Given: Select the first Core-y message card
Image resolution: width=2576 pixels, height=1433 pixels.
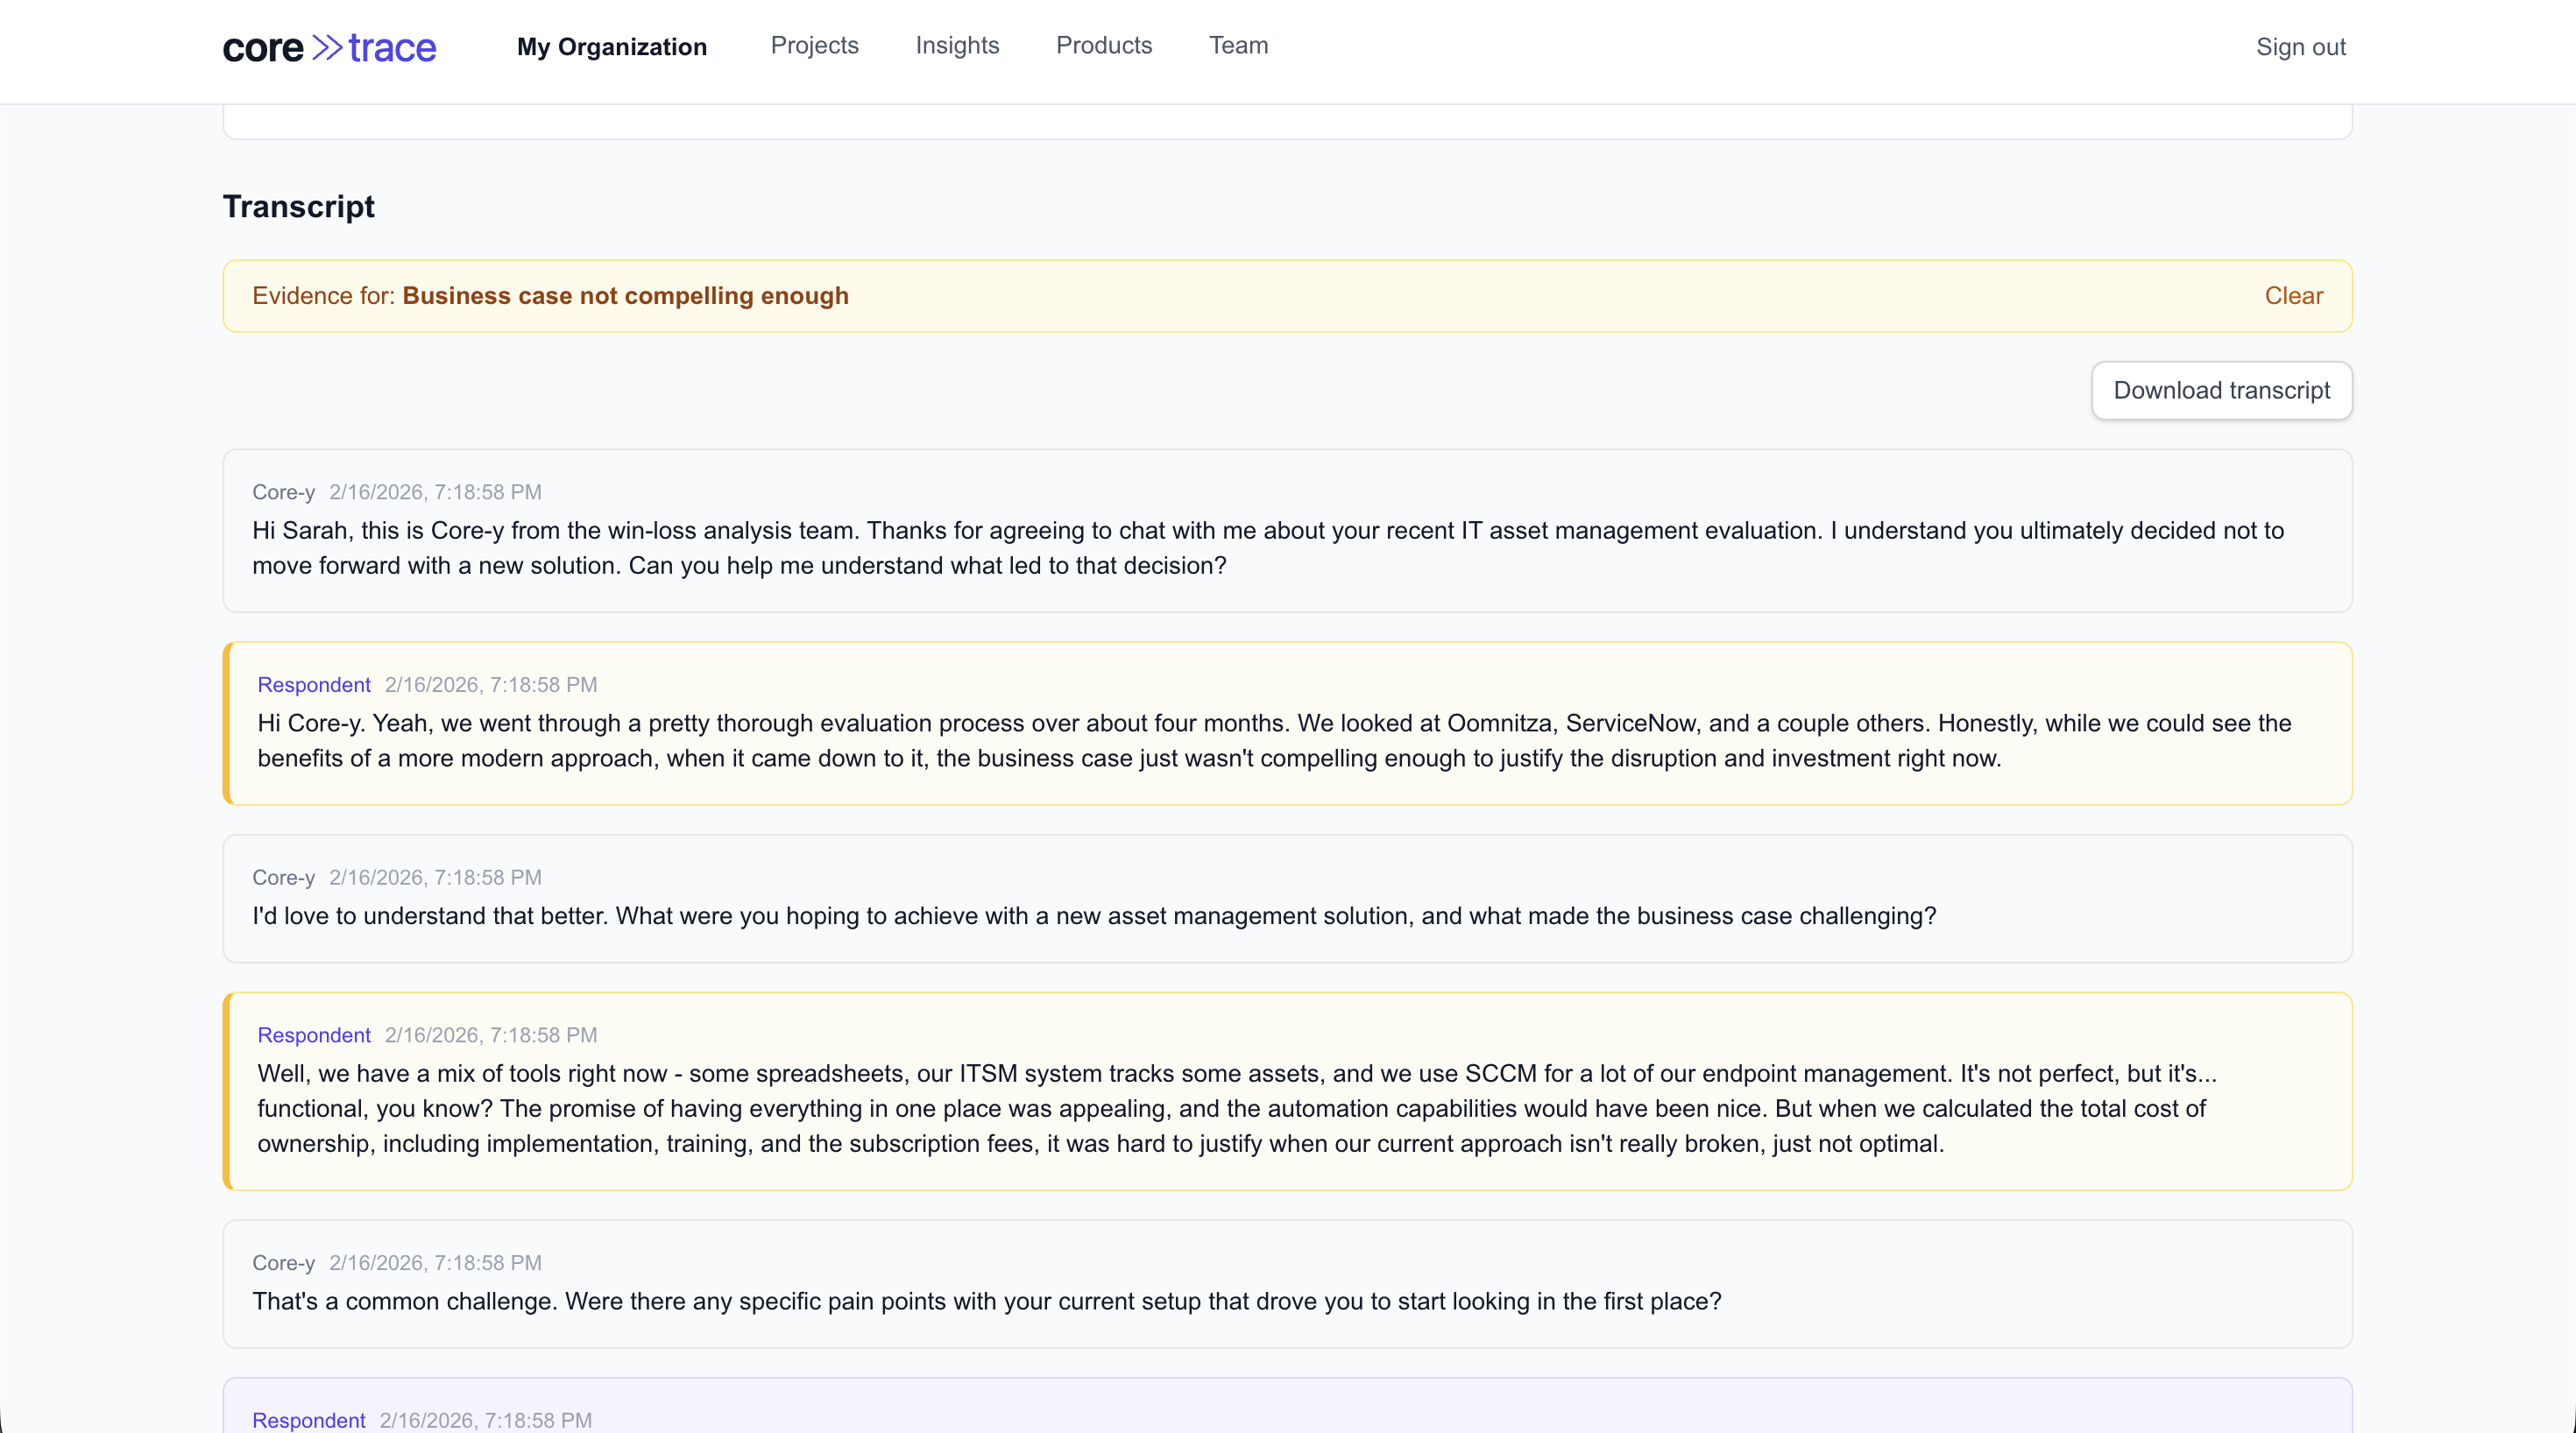Looking at the screenshot, I should click(x=1287, y=531).
